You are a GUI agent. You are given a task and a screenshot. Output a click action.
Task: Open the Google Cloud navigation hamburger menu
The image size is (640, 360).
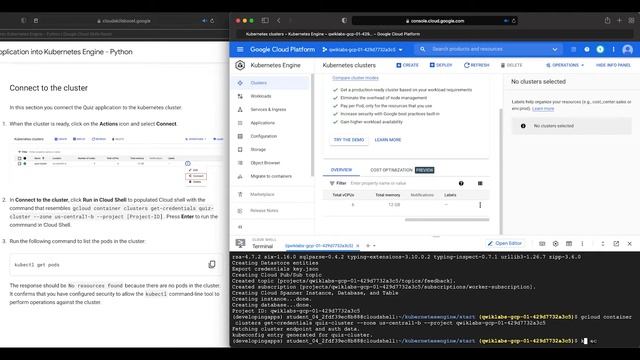click(240, 49)
